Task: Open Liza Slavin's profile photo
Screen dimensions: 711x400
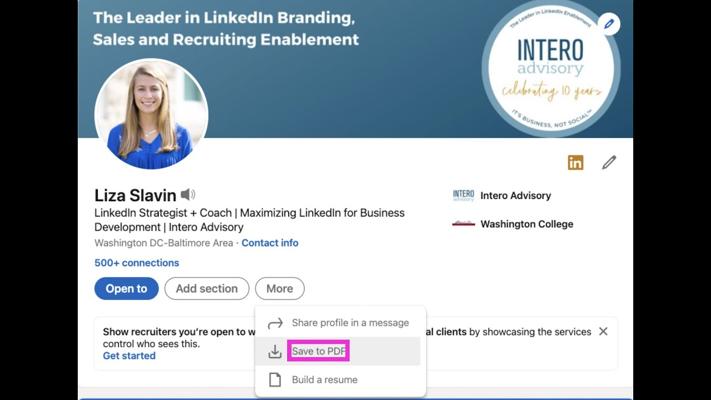Action: [x=151, y=113]
